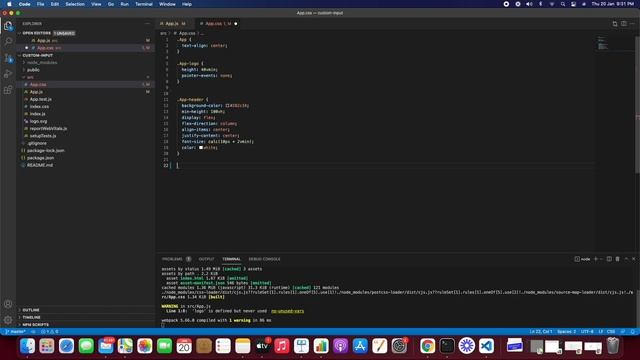Open the Selection menu
The width and height of the screenshot is (640, 360).
[75, 4]
